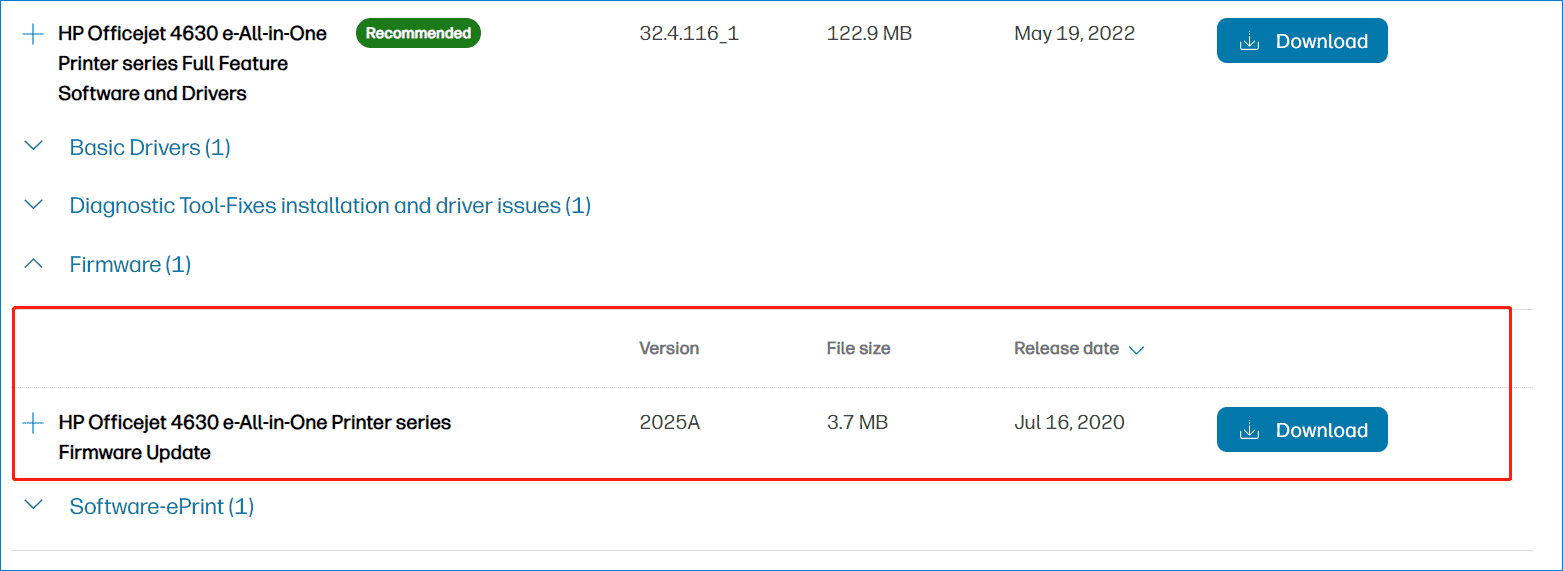Click the Firmware (1) section title
The height and width of the screenshot is (571, 1563).
coord(130,265)
